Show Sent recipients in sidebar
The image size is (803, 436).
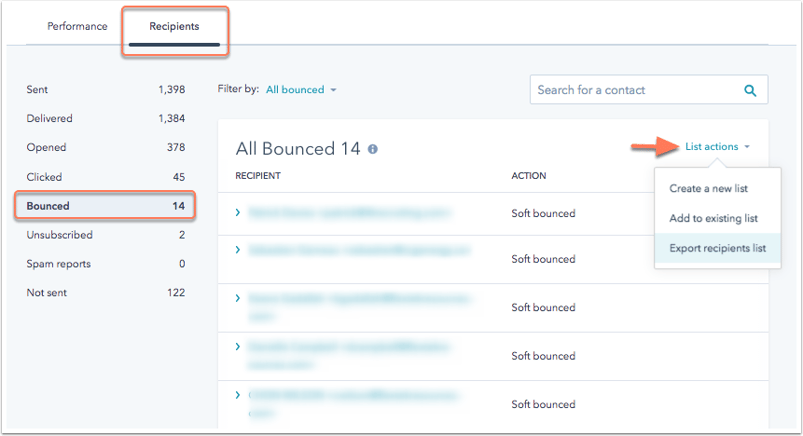coord(105,90)
